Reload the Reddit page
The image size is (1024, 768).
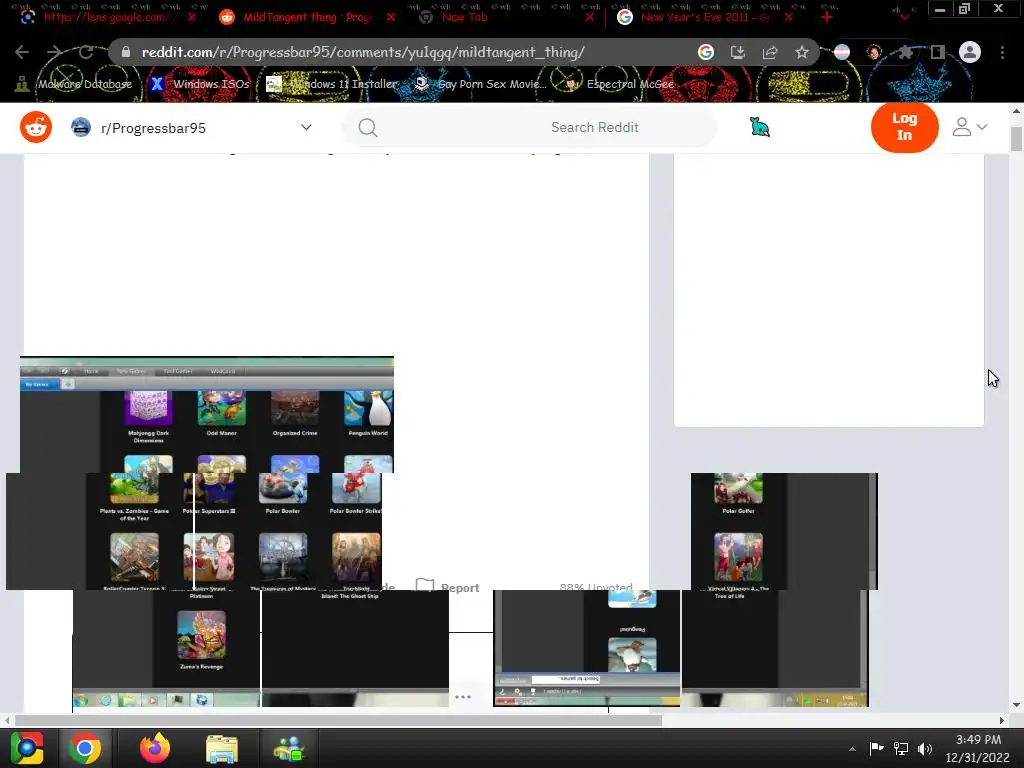point(86,52)
